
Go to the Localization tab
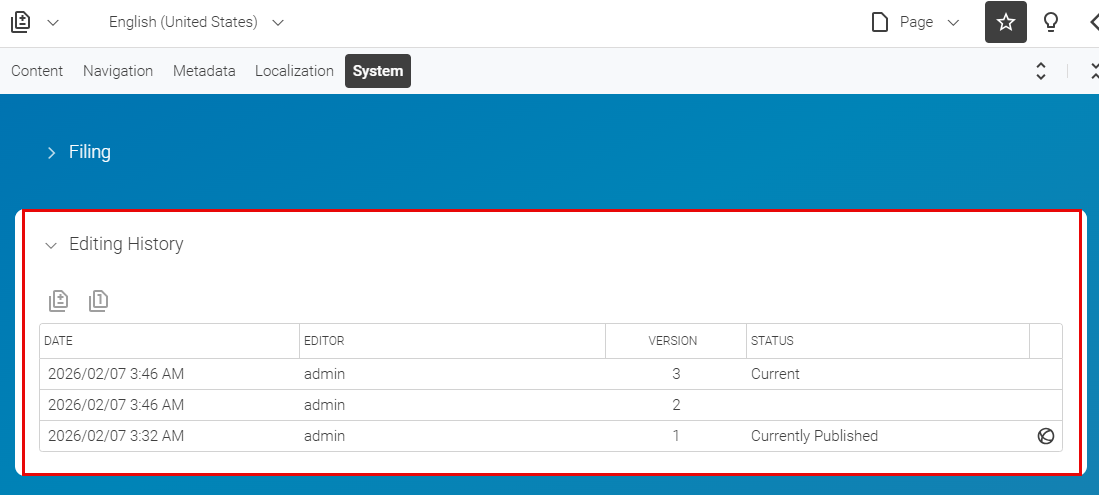(294, 71)
